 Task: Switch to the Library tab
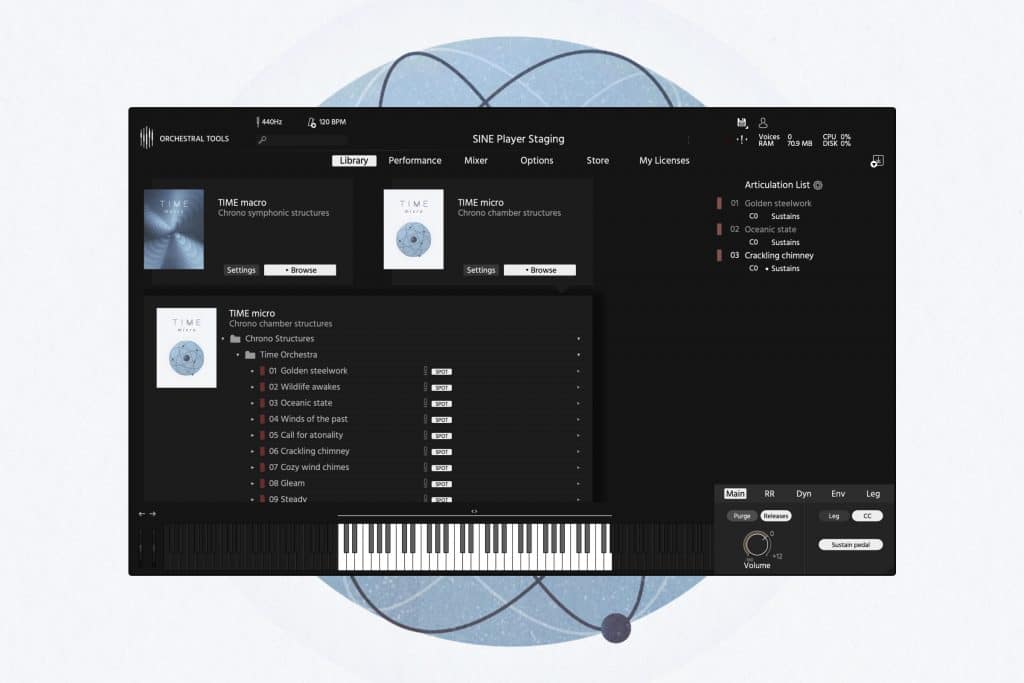[354, 161]
